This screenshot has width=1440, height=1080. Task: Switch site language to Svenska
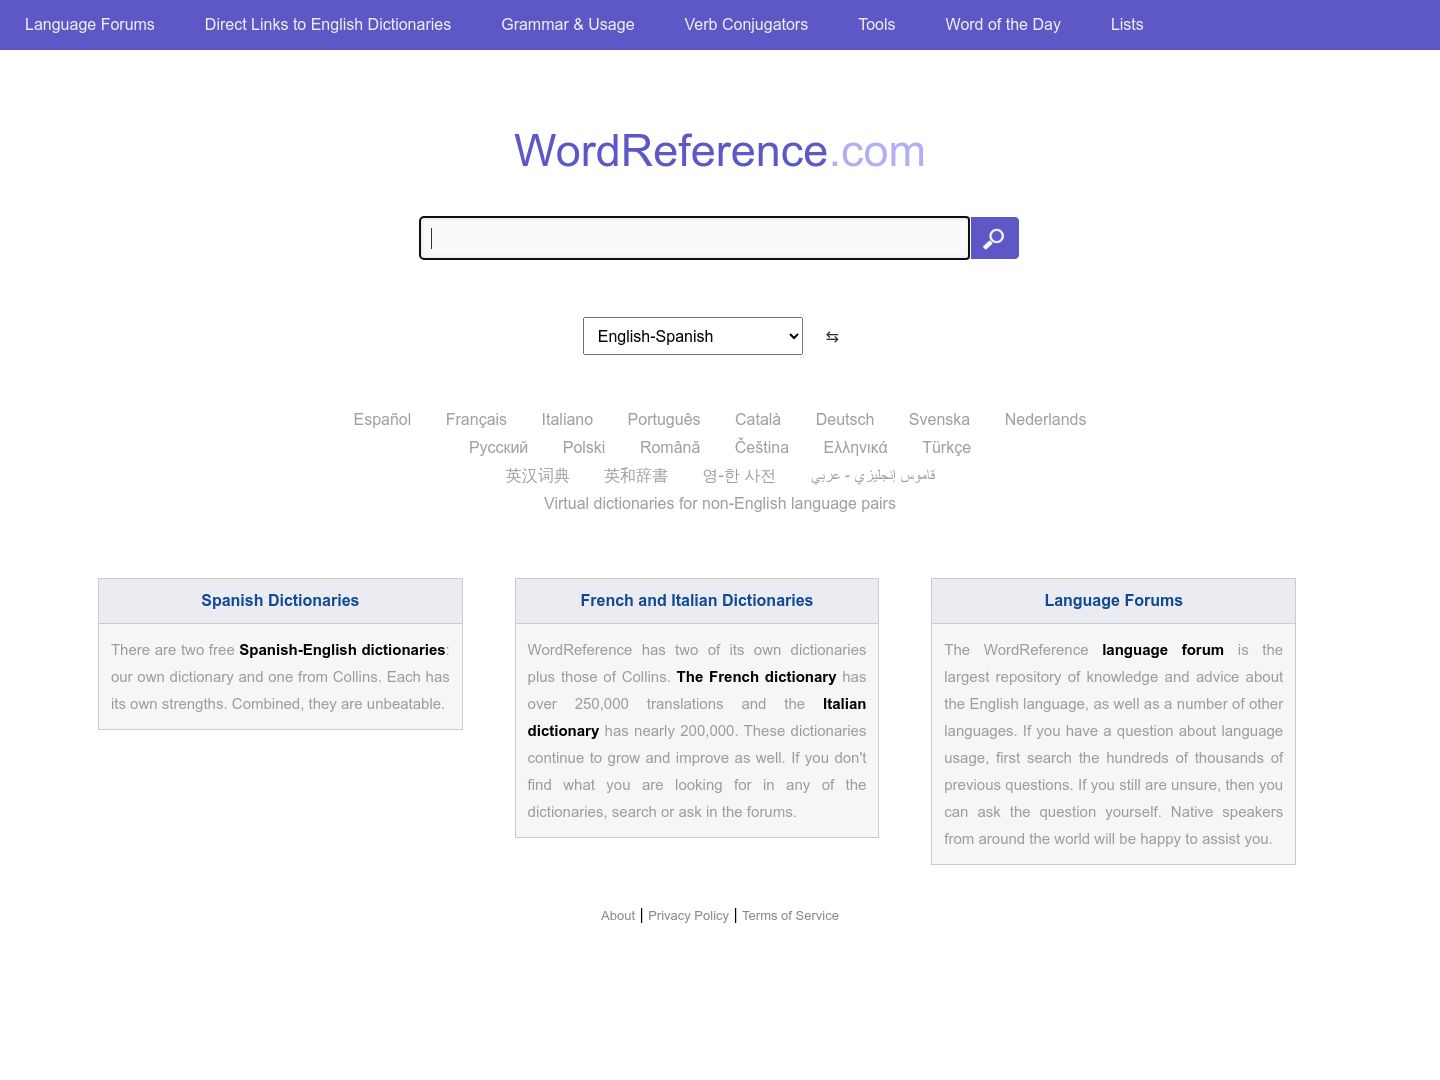(939, 419)
